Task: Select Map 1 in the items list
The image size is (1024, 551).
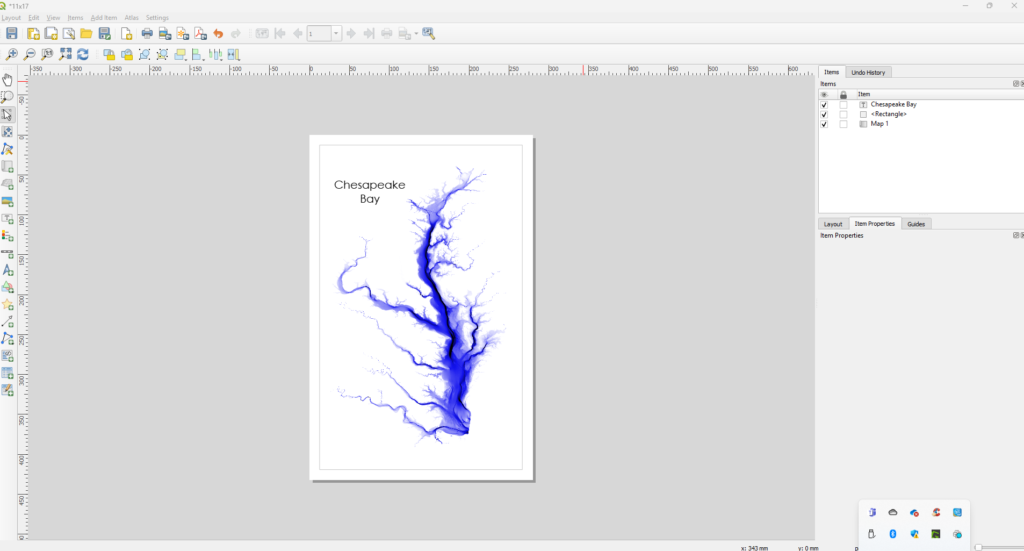Action: [x=879, y=124]
